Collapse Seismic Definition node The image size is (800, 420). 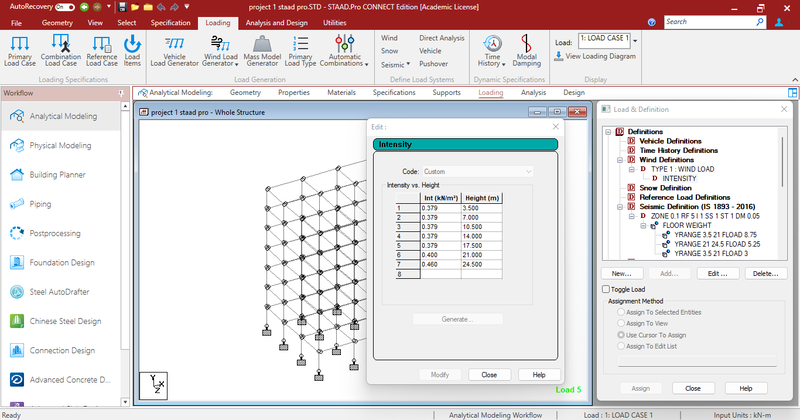[620, 207]
